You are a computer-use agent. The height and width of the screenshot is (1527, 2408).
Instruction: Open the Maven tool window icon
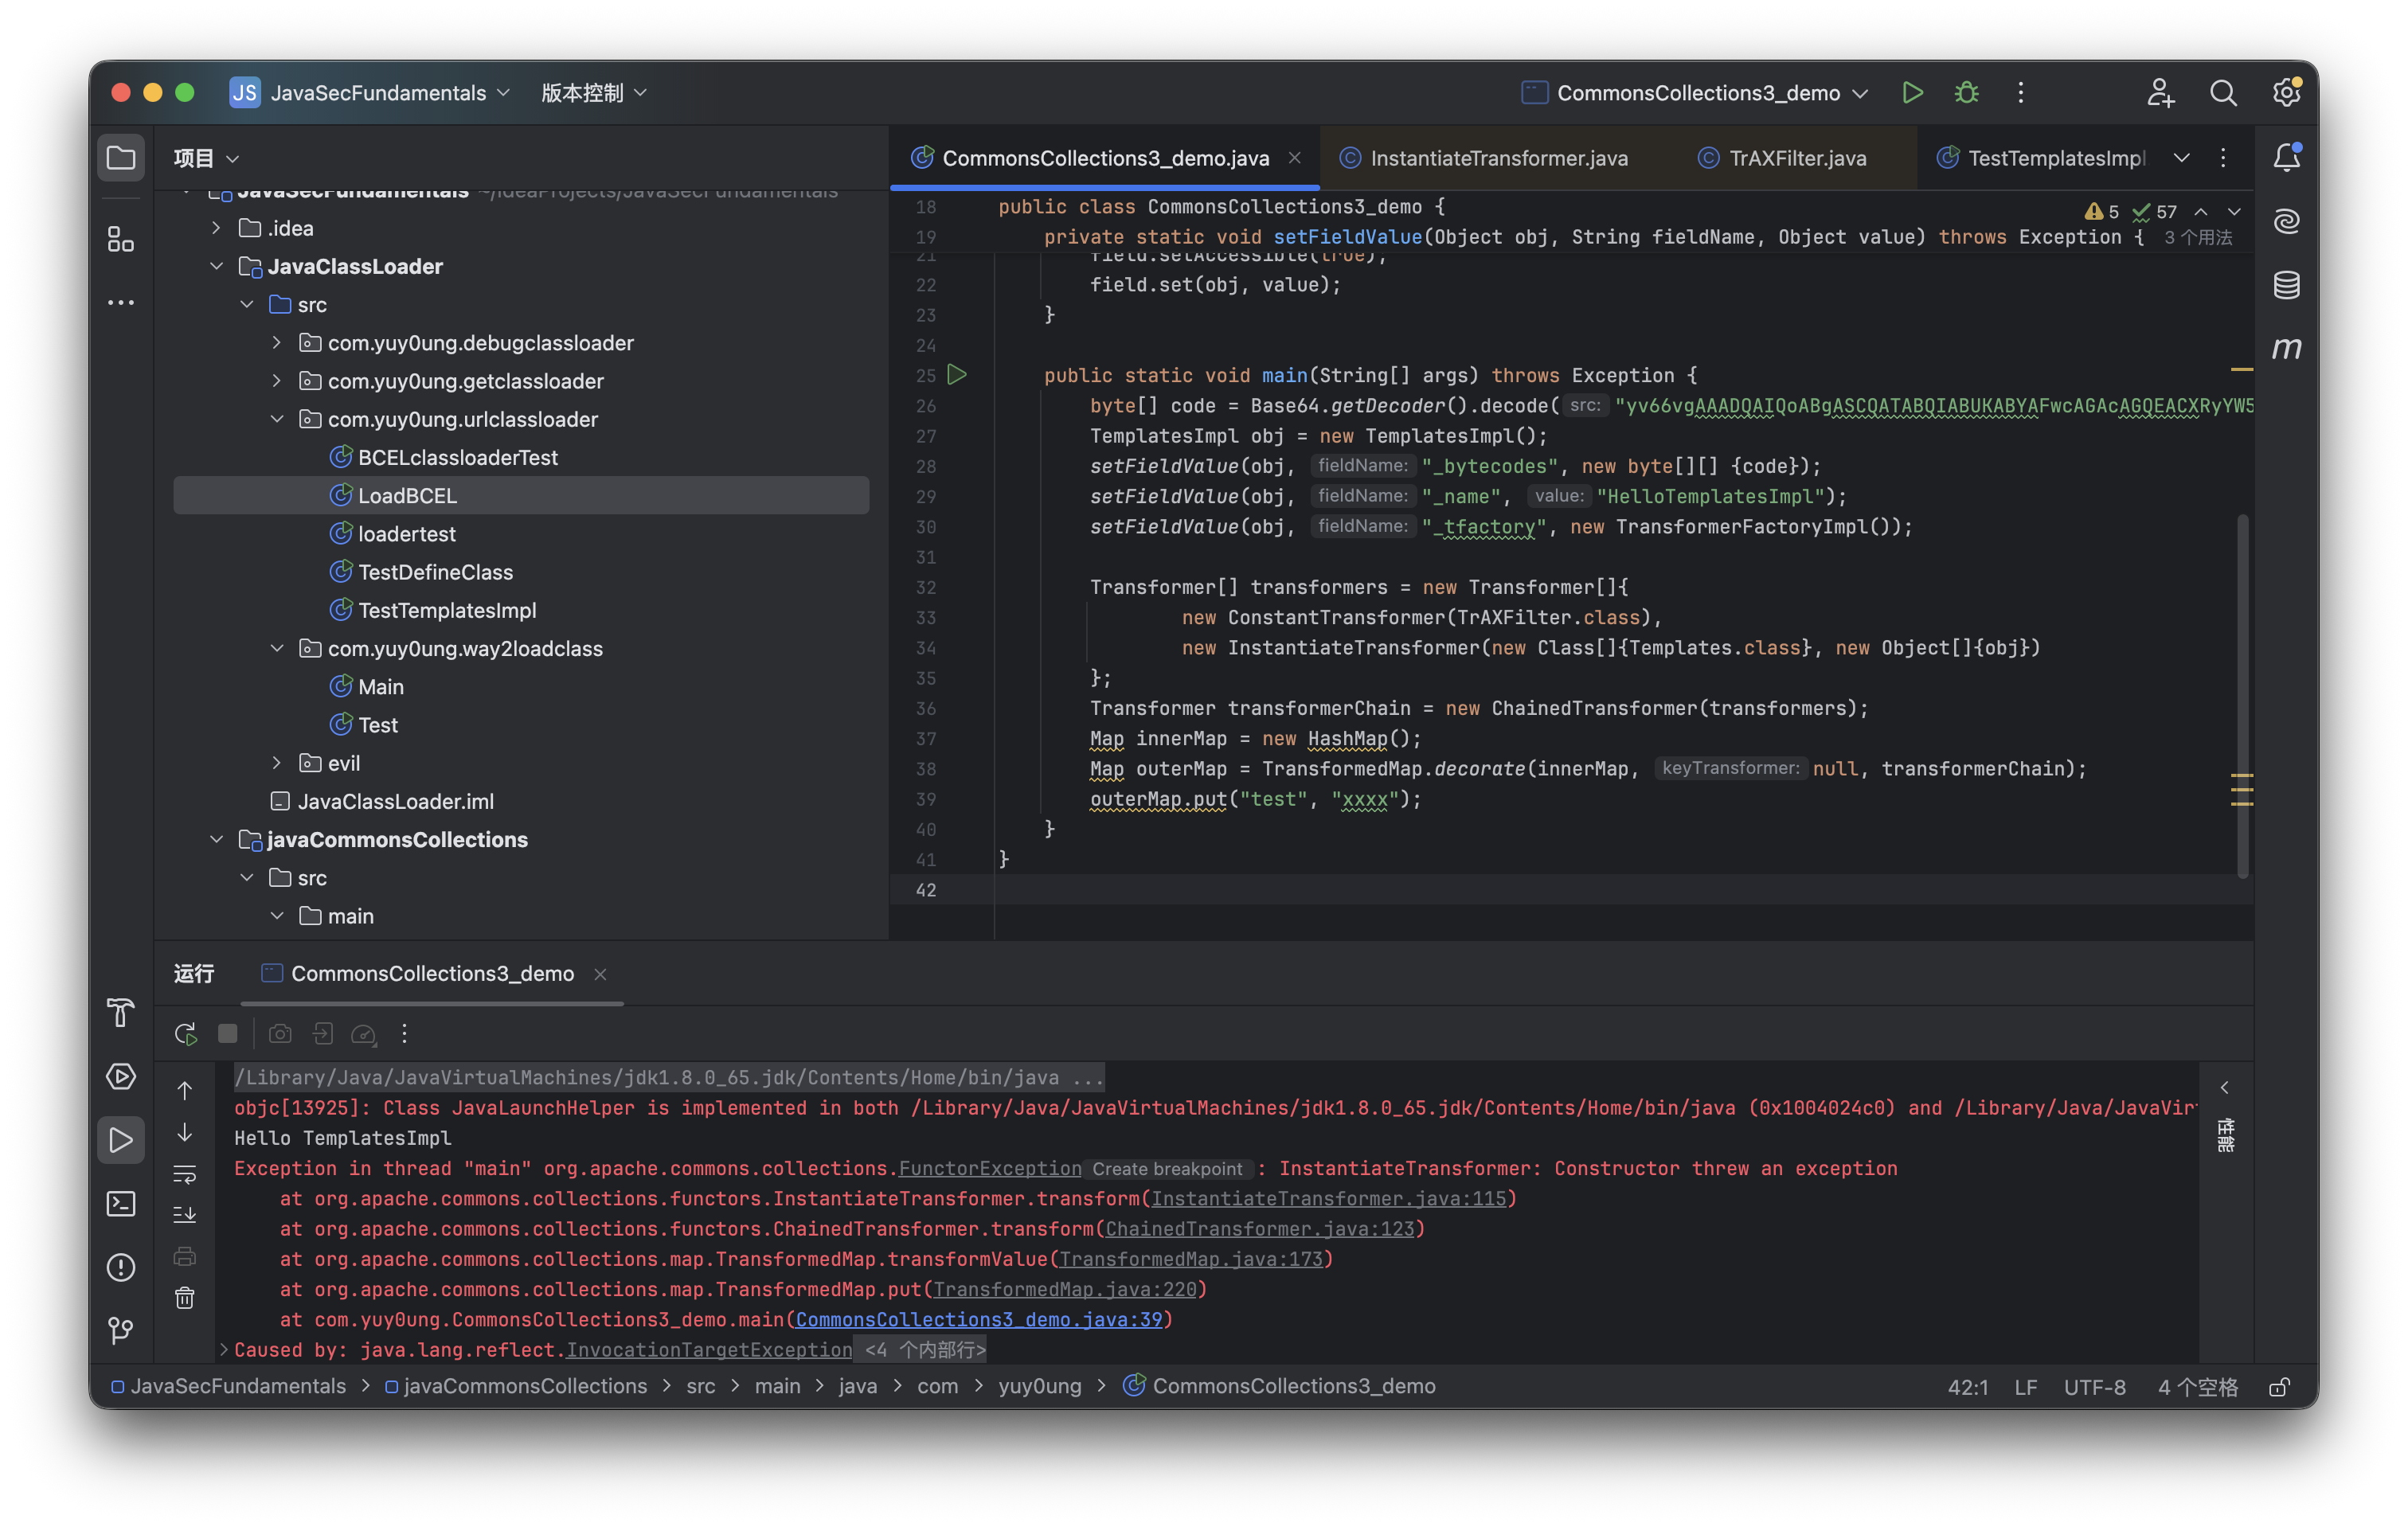click(x=2286, y=348)
